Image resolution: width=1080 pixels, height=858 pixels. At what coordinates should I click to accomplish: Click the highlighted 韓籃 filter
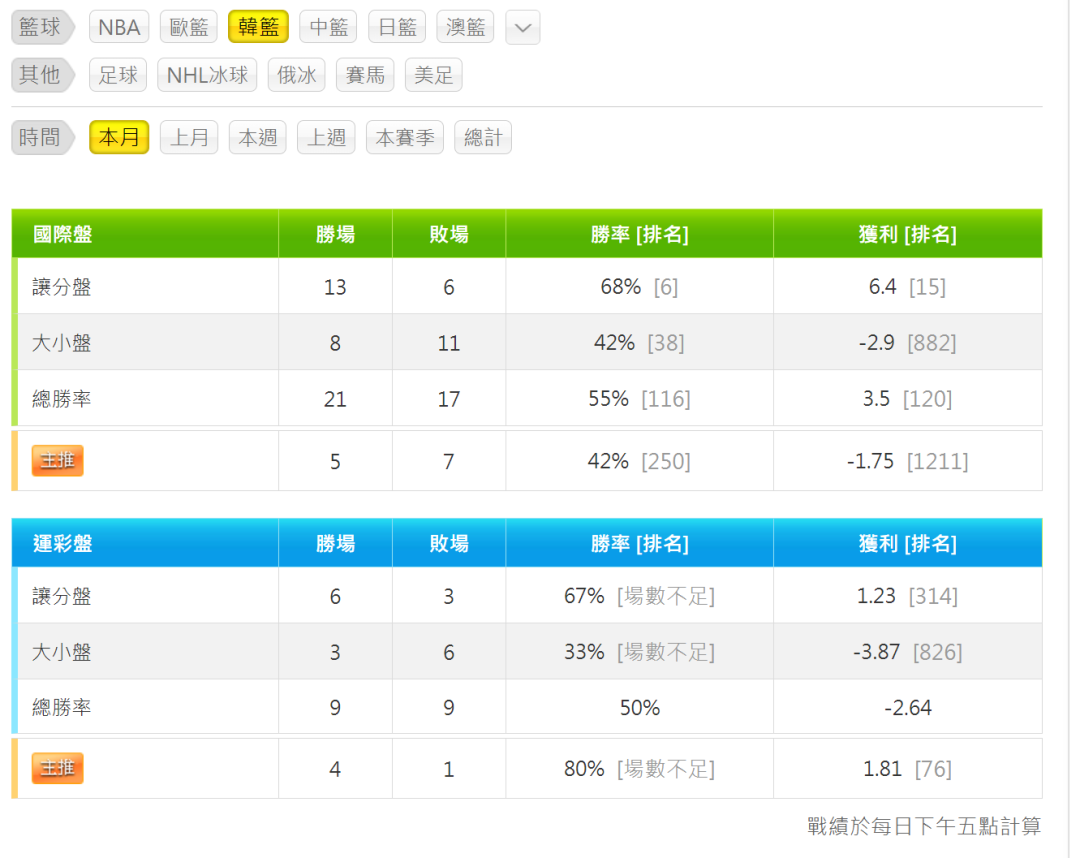coord(258,28)
